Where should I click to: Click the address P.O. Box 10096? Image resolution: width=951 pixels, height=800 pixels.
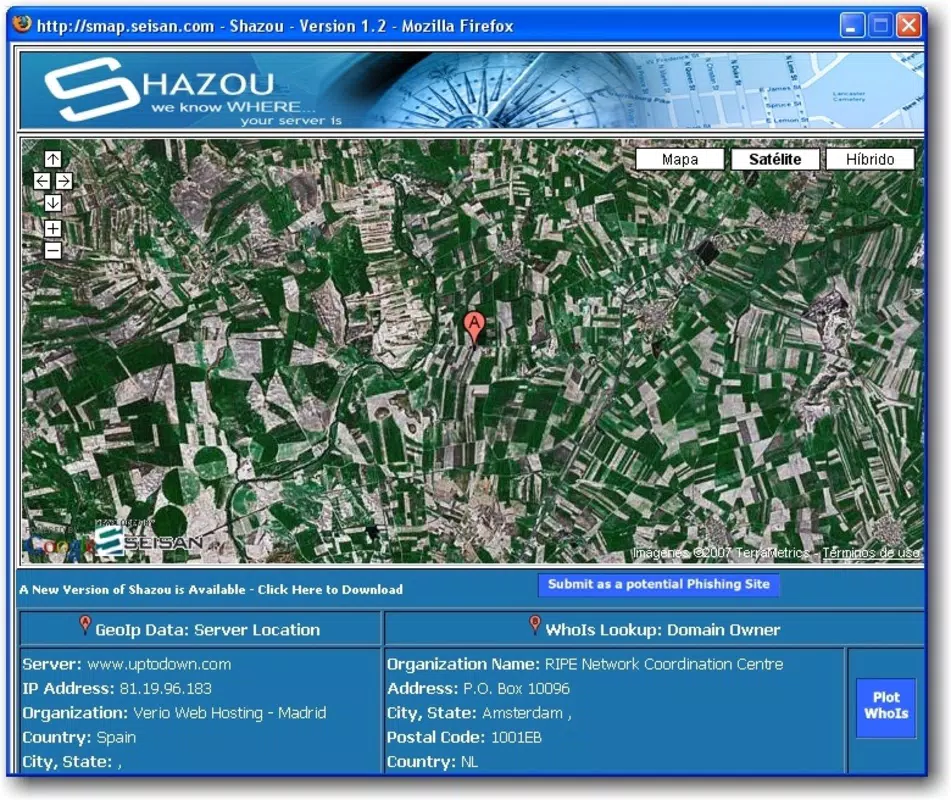click(516, 688)
